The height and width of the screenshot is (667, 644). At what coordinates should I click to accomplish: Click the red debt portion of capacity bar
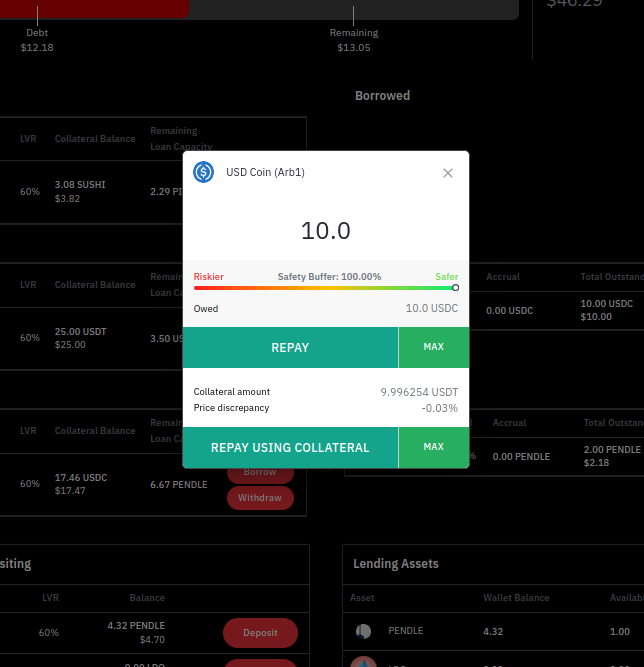[94, 9]
